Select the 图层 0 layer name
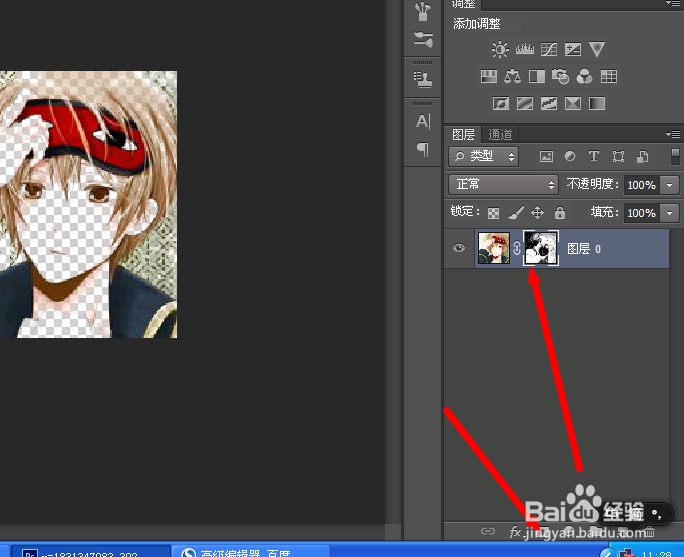This screenshot has height=557, width=684. tap(584, 249)
